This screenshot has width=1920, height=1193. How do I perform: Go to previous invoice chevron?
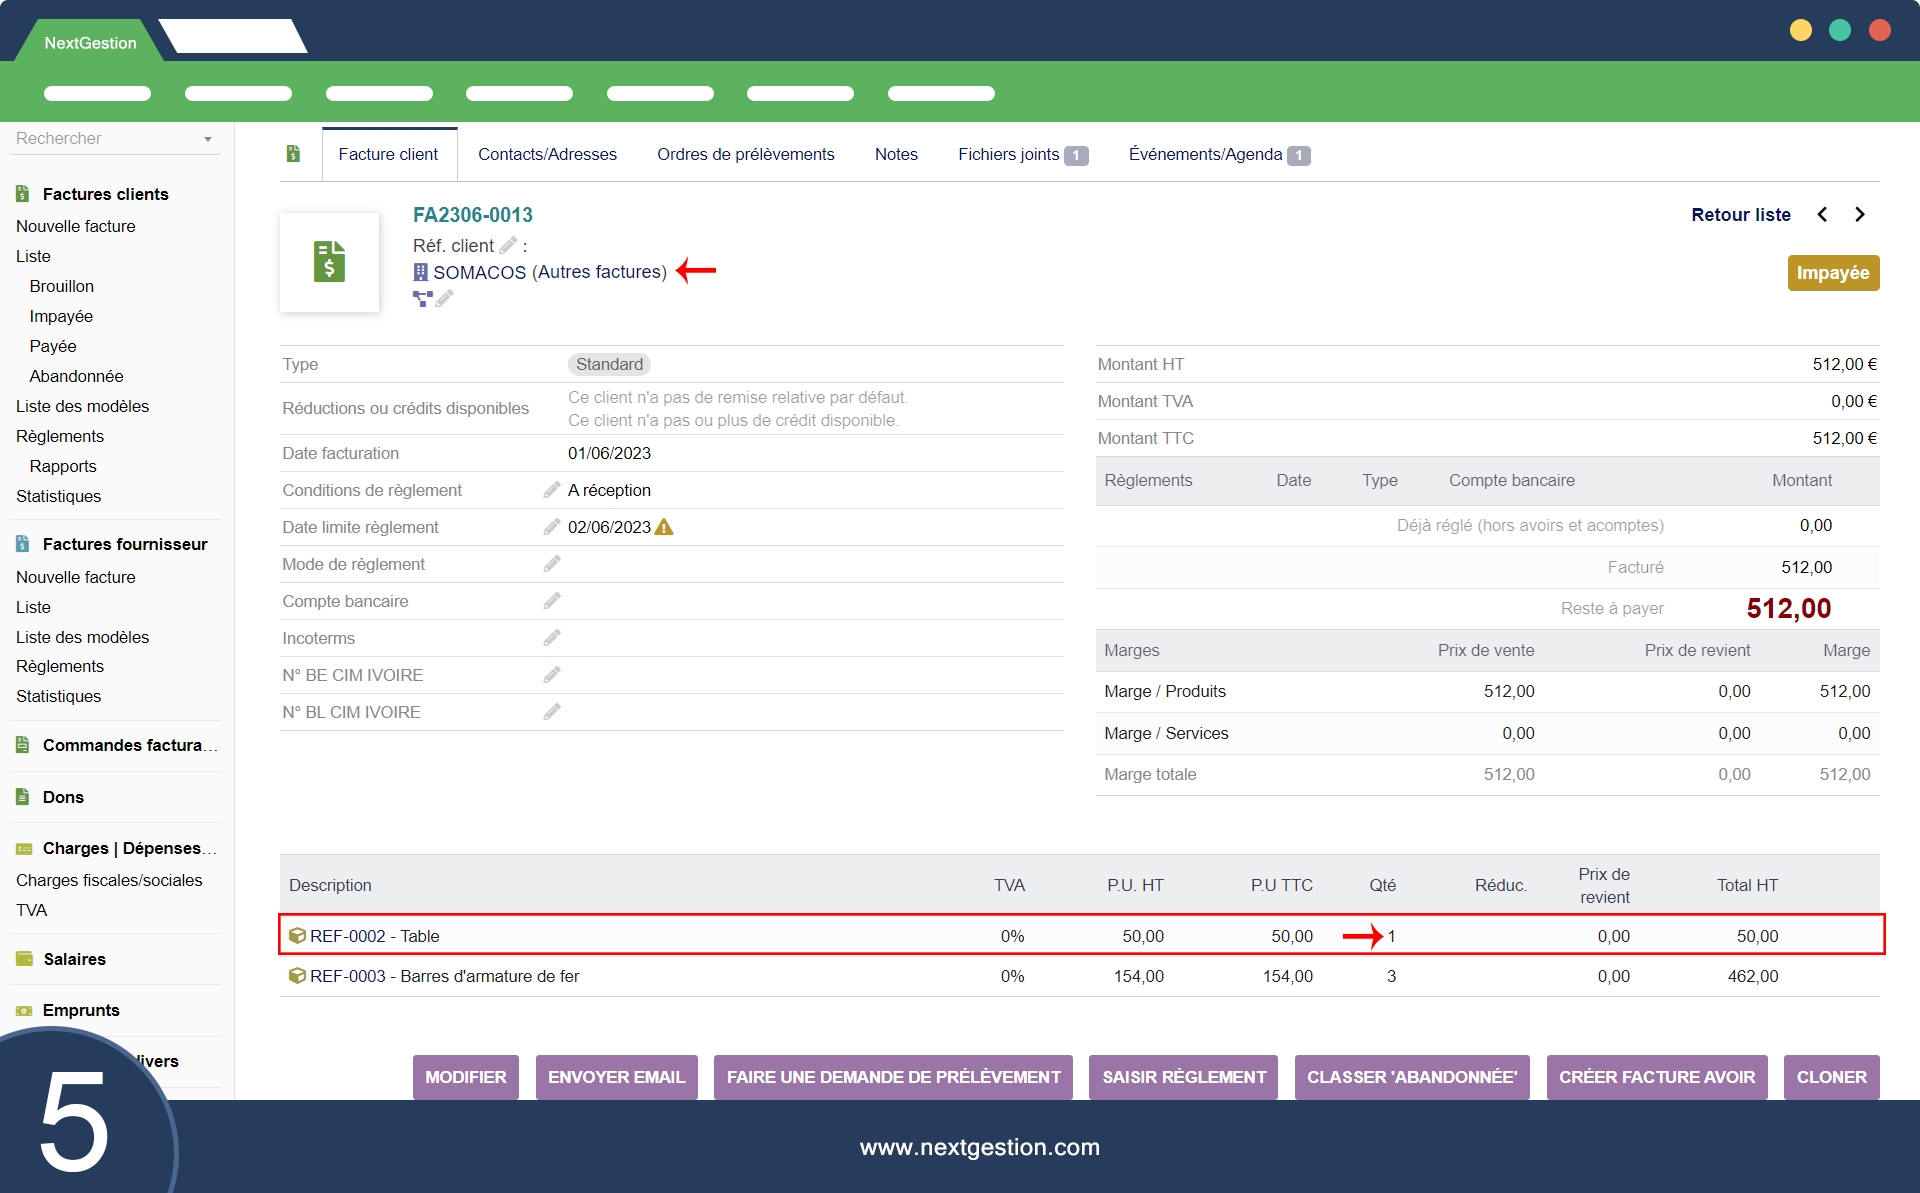(1822, 215)
